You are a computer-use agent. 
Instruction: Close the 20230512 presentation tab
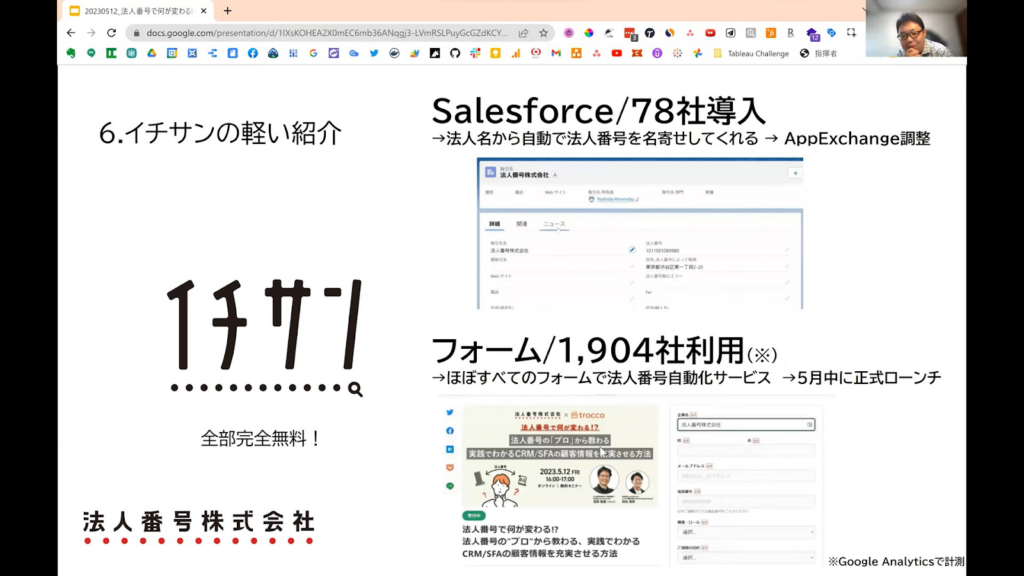204,11
